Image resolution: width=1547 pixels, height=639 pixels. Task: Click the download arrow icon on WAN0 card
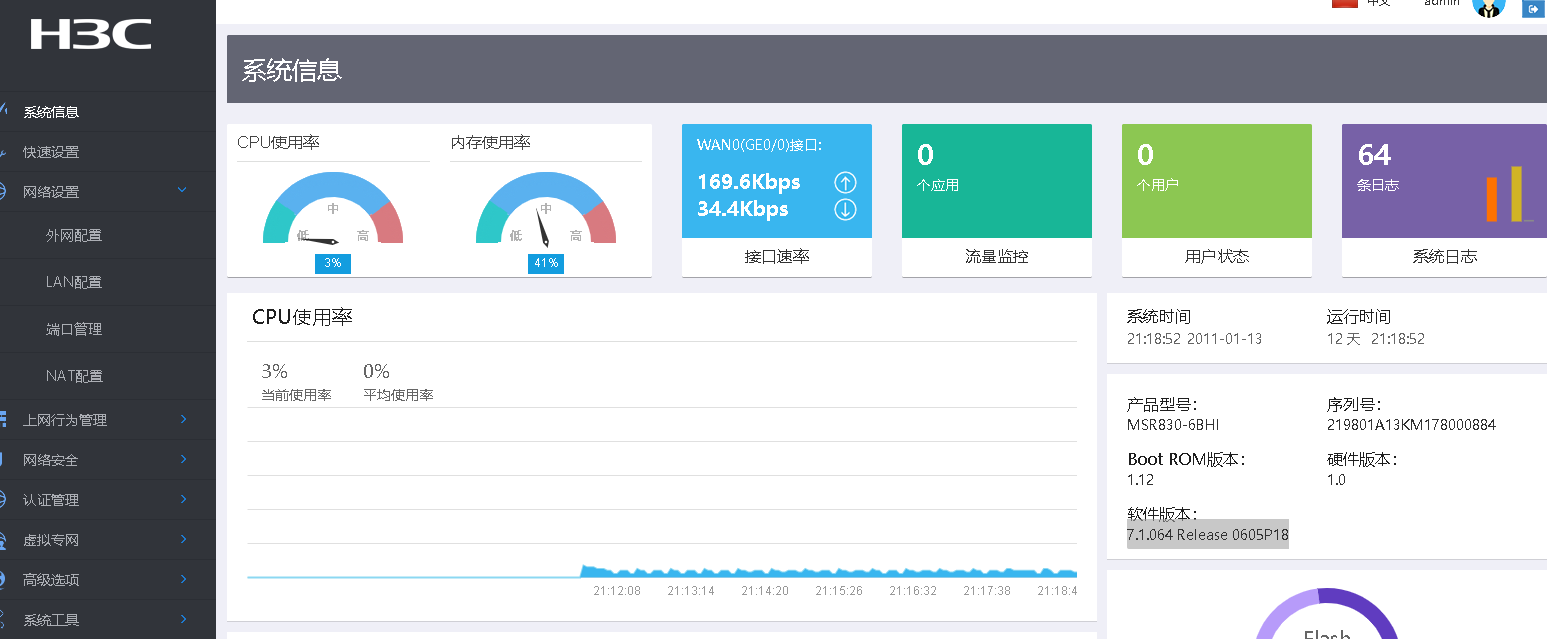tap(845, 209)
